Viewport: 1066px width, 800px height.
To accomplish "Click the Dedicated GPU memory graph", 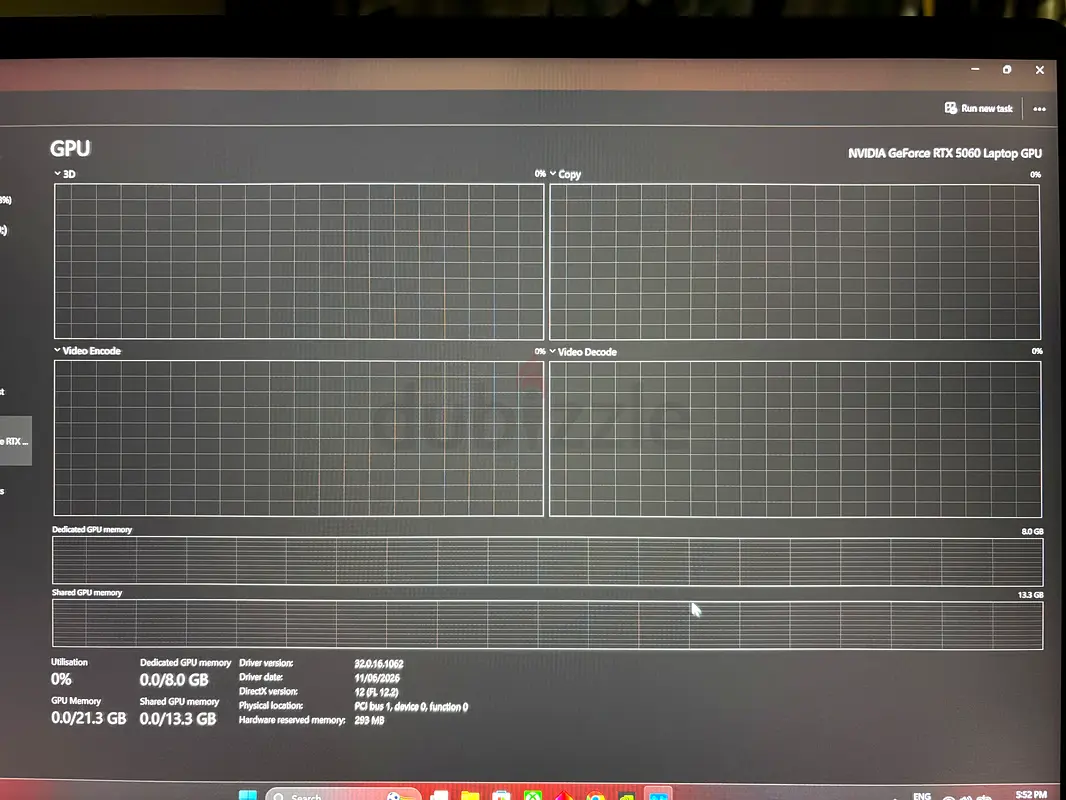I will (x=547, y=561).
